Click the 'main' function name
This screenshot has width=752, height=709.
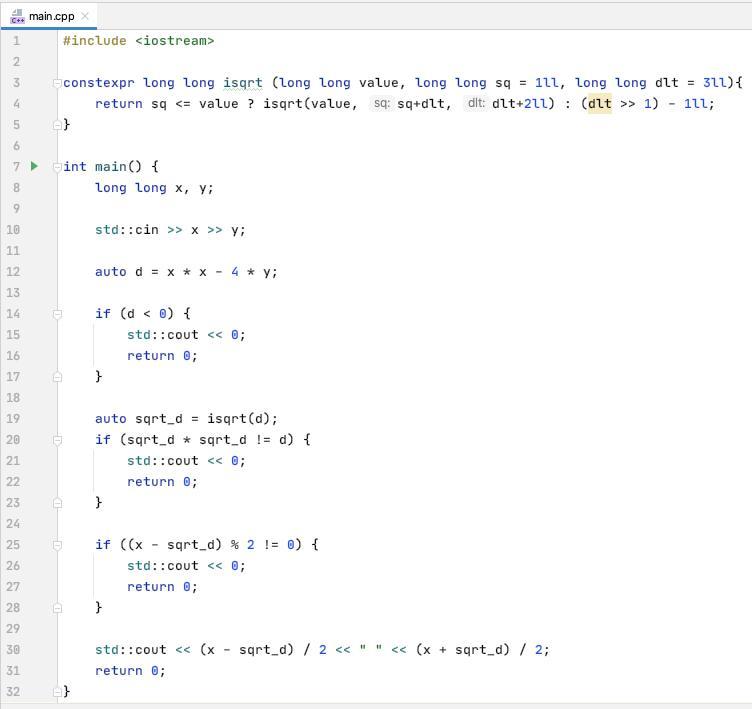111,166
